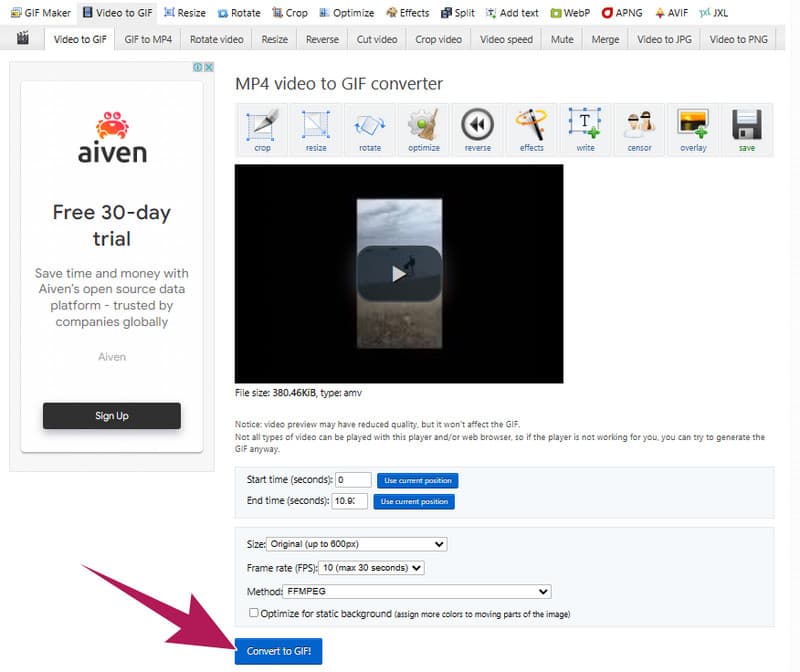
Task: Open the optimize tool icon
Action: (x=424, y=129)
